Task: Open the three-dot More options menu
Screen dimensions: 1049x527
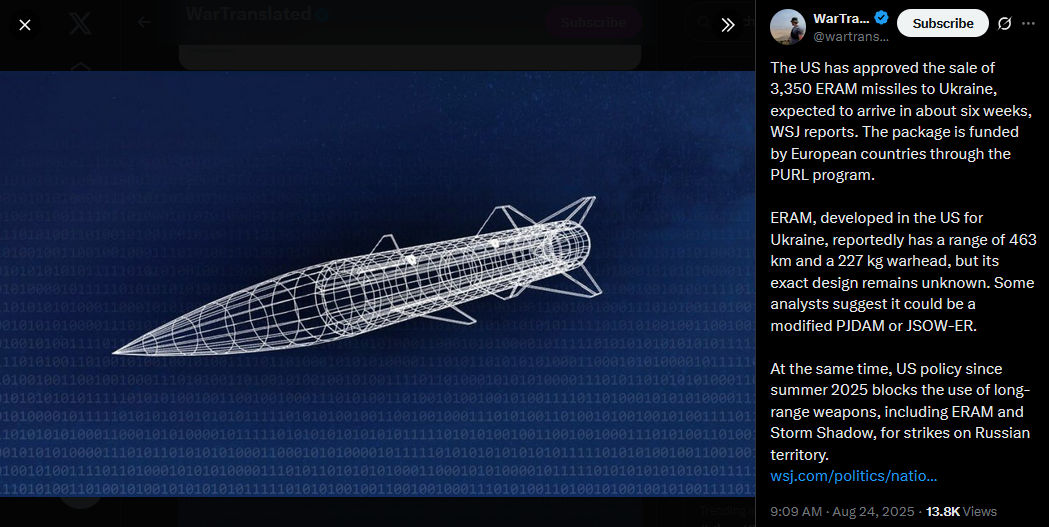Action: 1028,23
